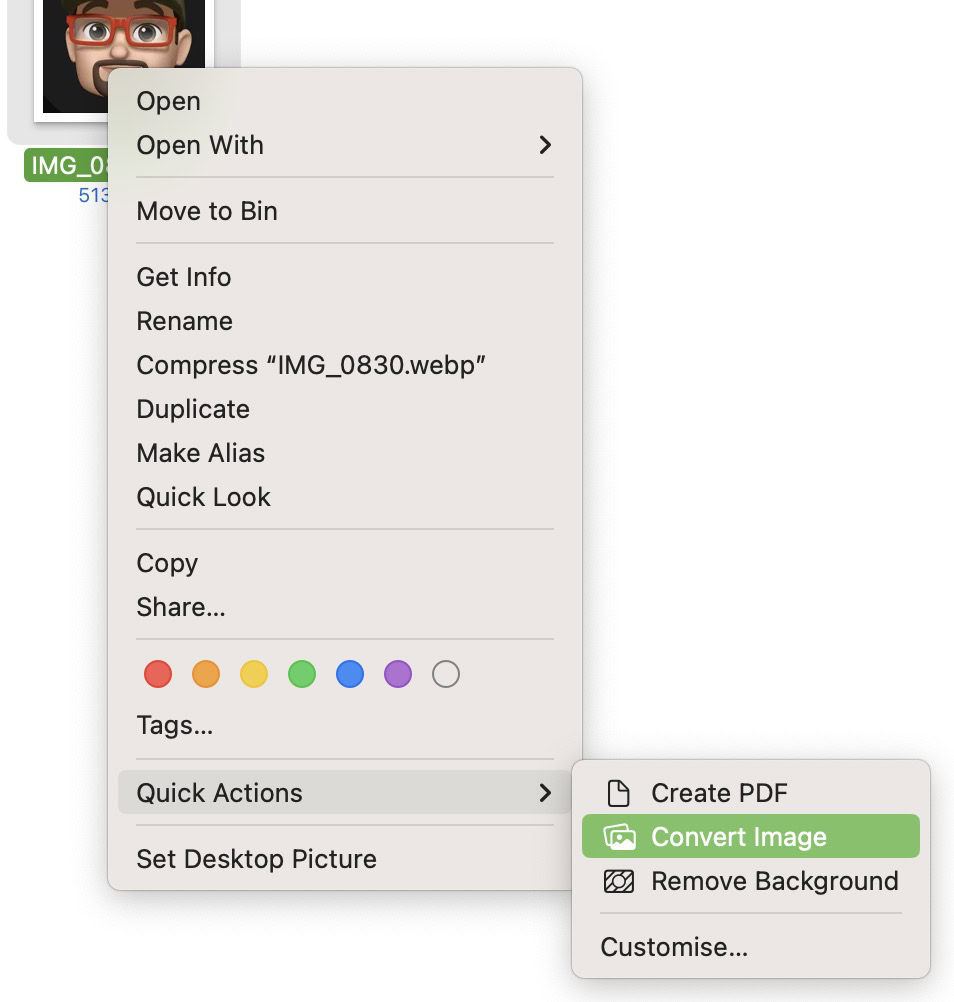Apply the green tag colour
954x1002 pixels.
[x=302, y=675]
